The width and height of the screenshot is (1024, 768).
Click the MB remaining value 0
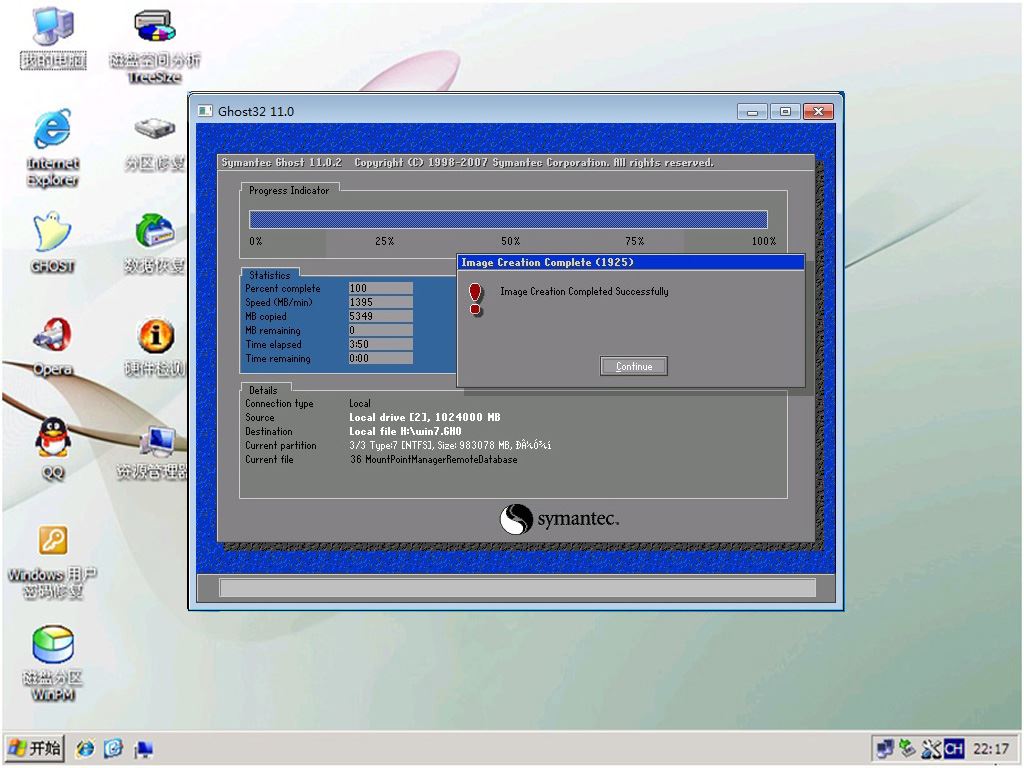(x=380, y=330)
